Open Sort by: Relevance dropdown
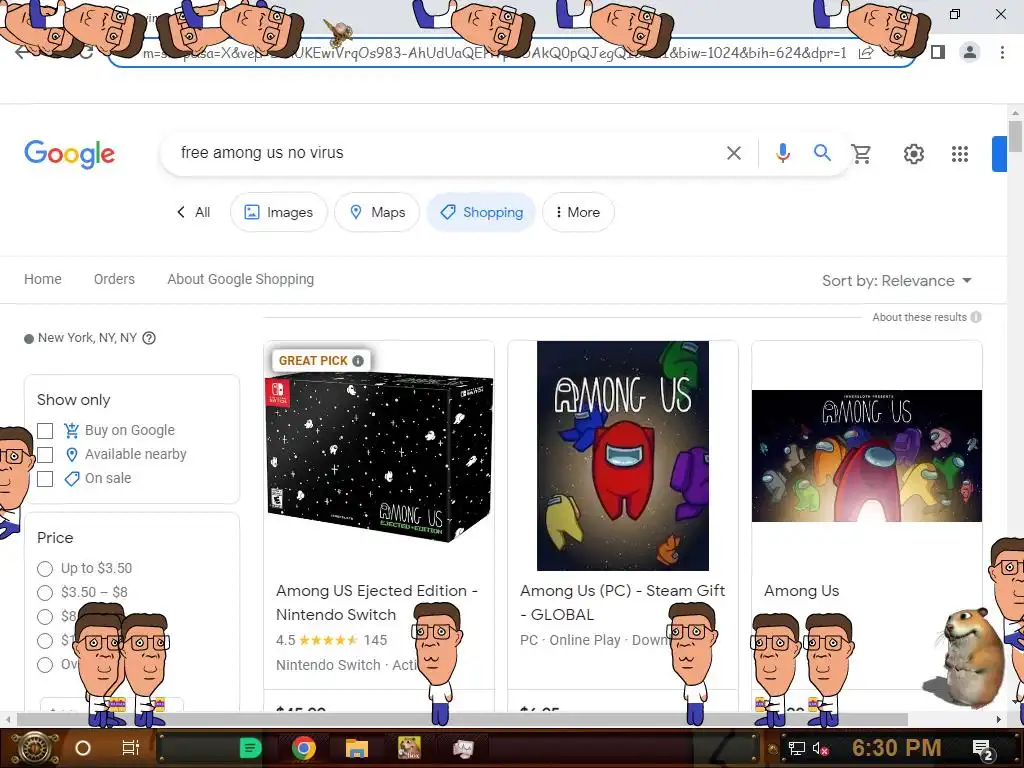This screenshot has height=768, width=1024. (897, 281)
